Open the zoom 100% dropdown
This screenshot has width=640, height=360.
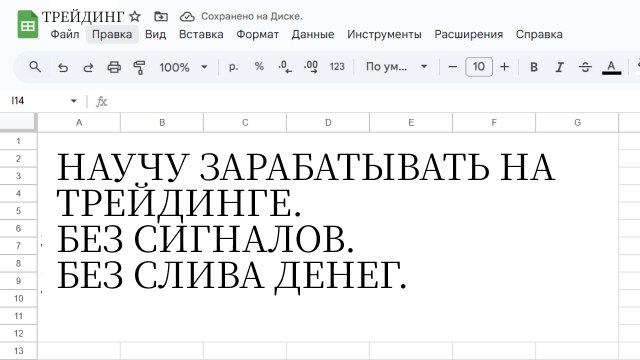tap(183, 67)
